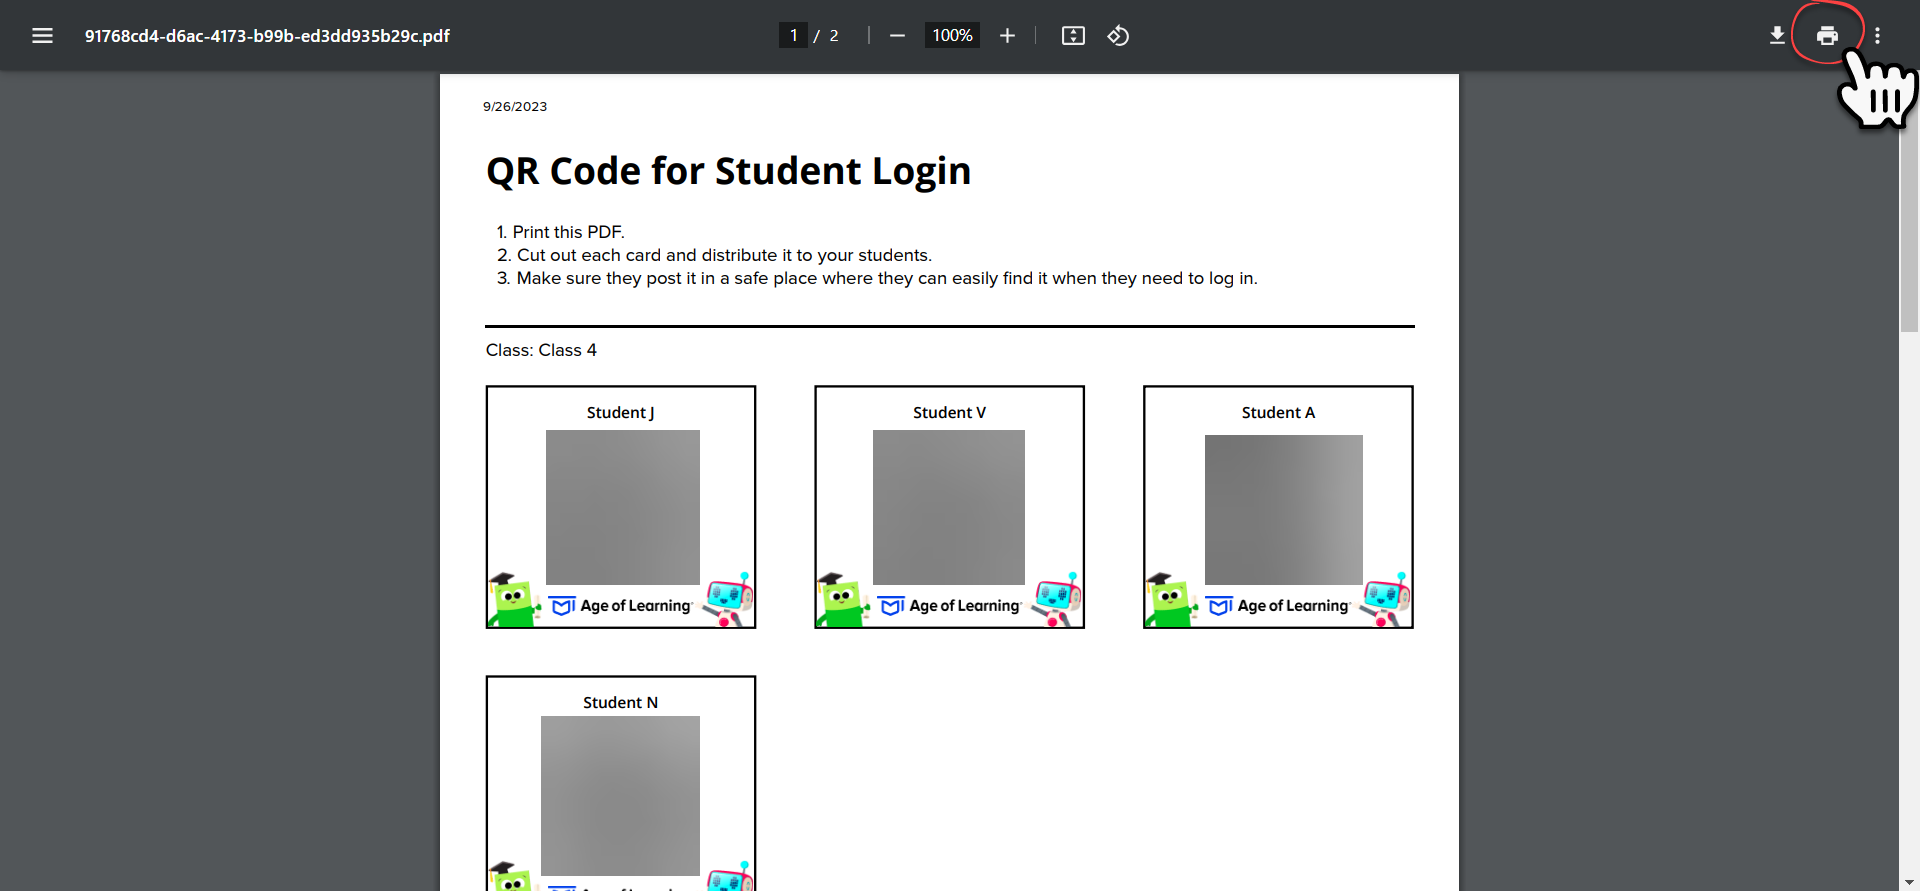The height and width of the screenshot is (891, 1920).
Task: Open the three-dot more actions menu
Action: pyautogui.click(x=1878, y=36)
